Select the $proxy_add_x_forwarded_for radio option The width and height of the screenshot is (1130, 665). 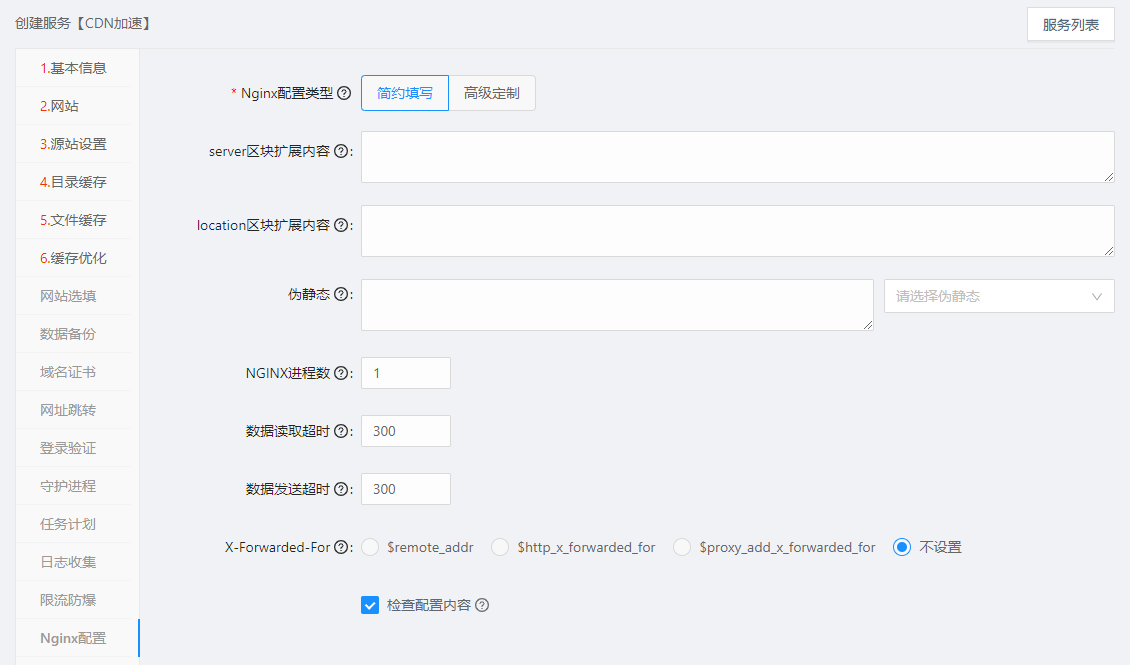682,547
